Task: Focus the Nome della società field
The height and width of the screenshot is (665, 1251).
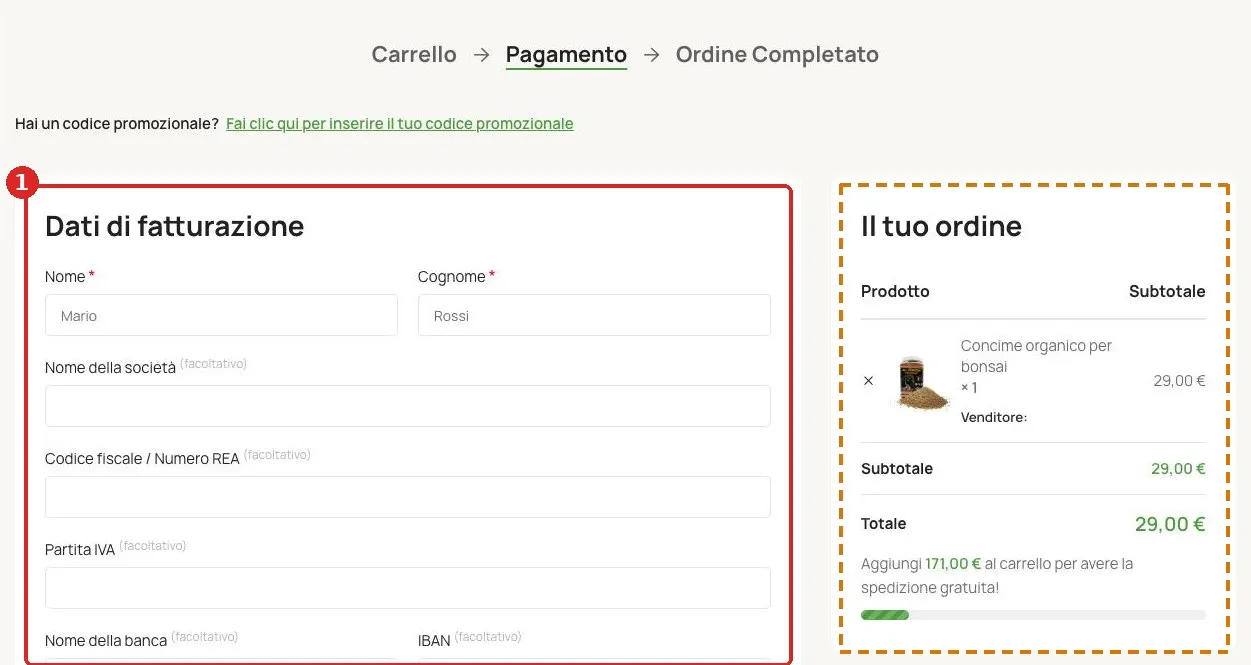Action: [408, 406]
